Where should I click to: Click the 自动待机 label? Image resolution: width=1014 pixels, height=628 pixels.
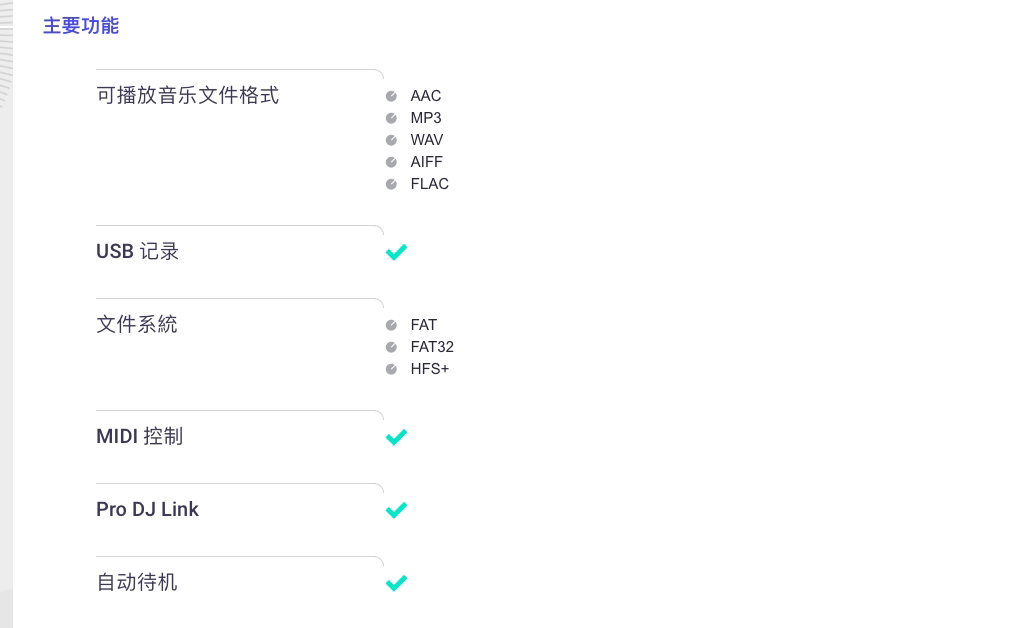click(x=136, y=582)
